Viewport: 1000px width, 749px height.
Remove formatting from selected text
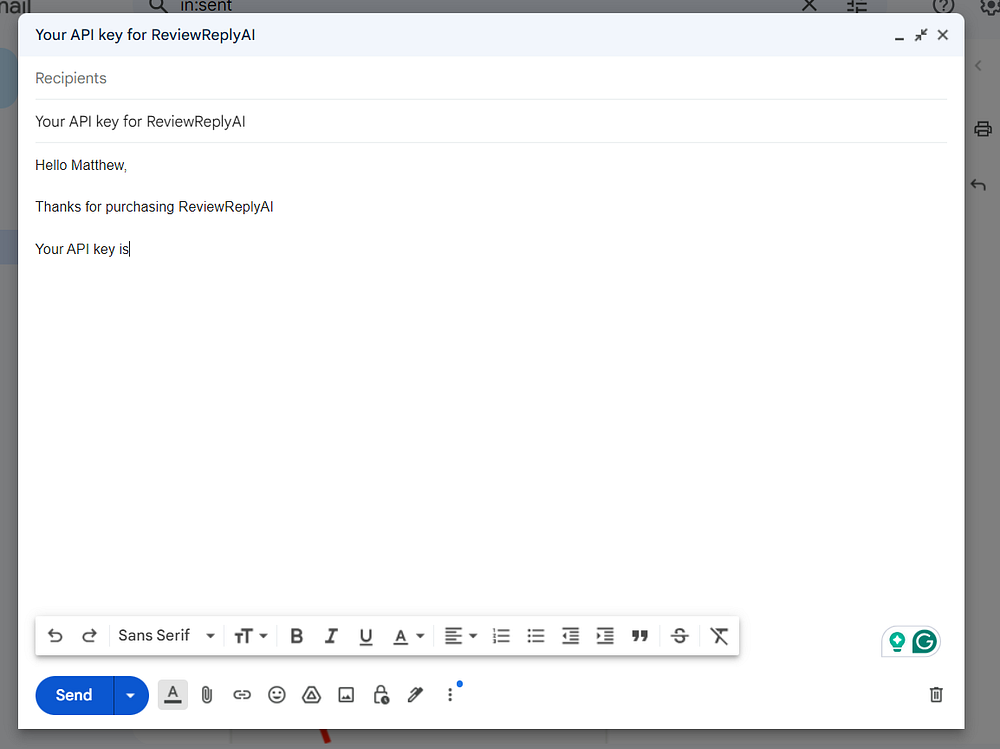point(719,636)
